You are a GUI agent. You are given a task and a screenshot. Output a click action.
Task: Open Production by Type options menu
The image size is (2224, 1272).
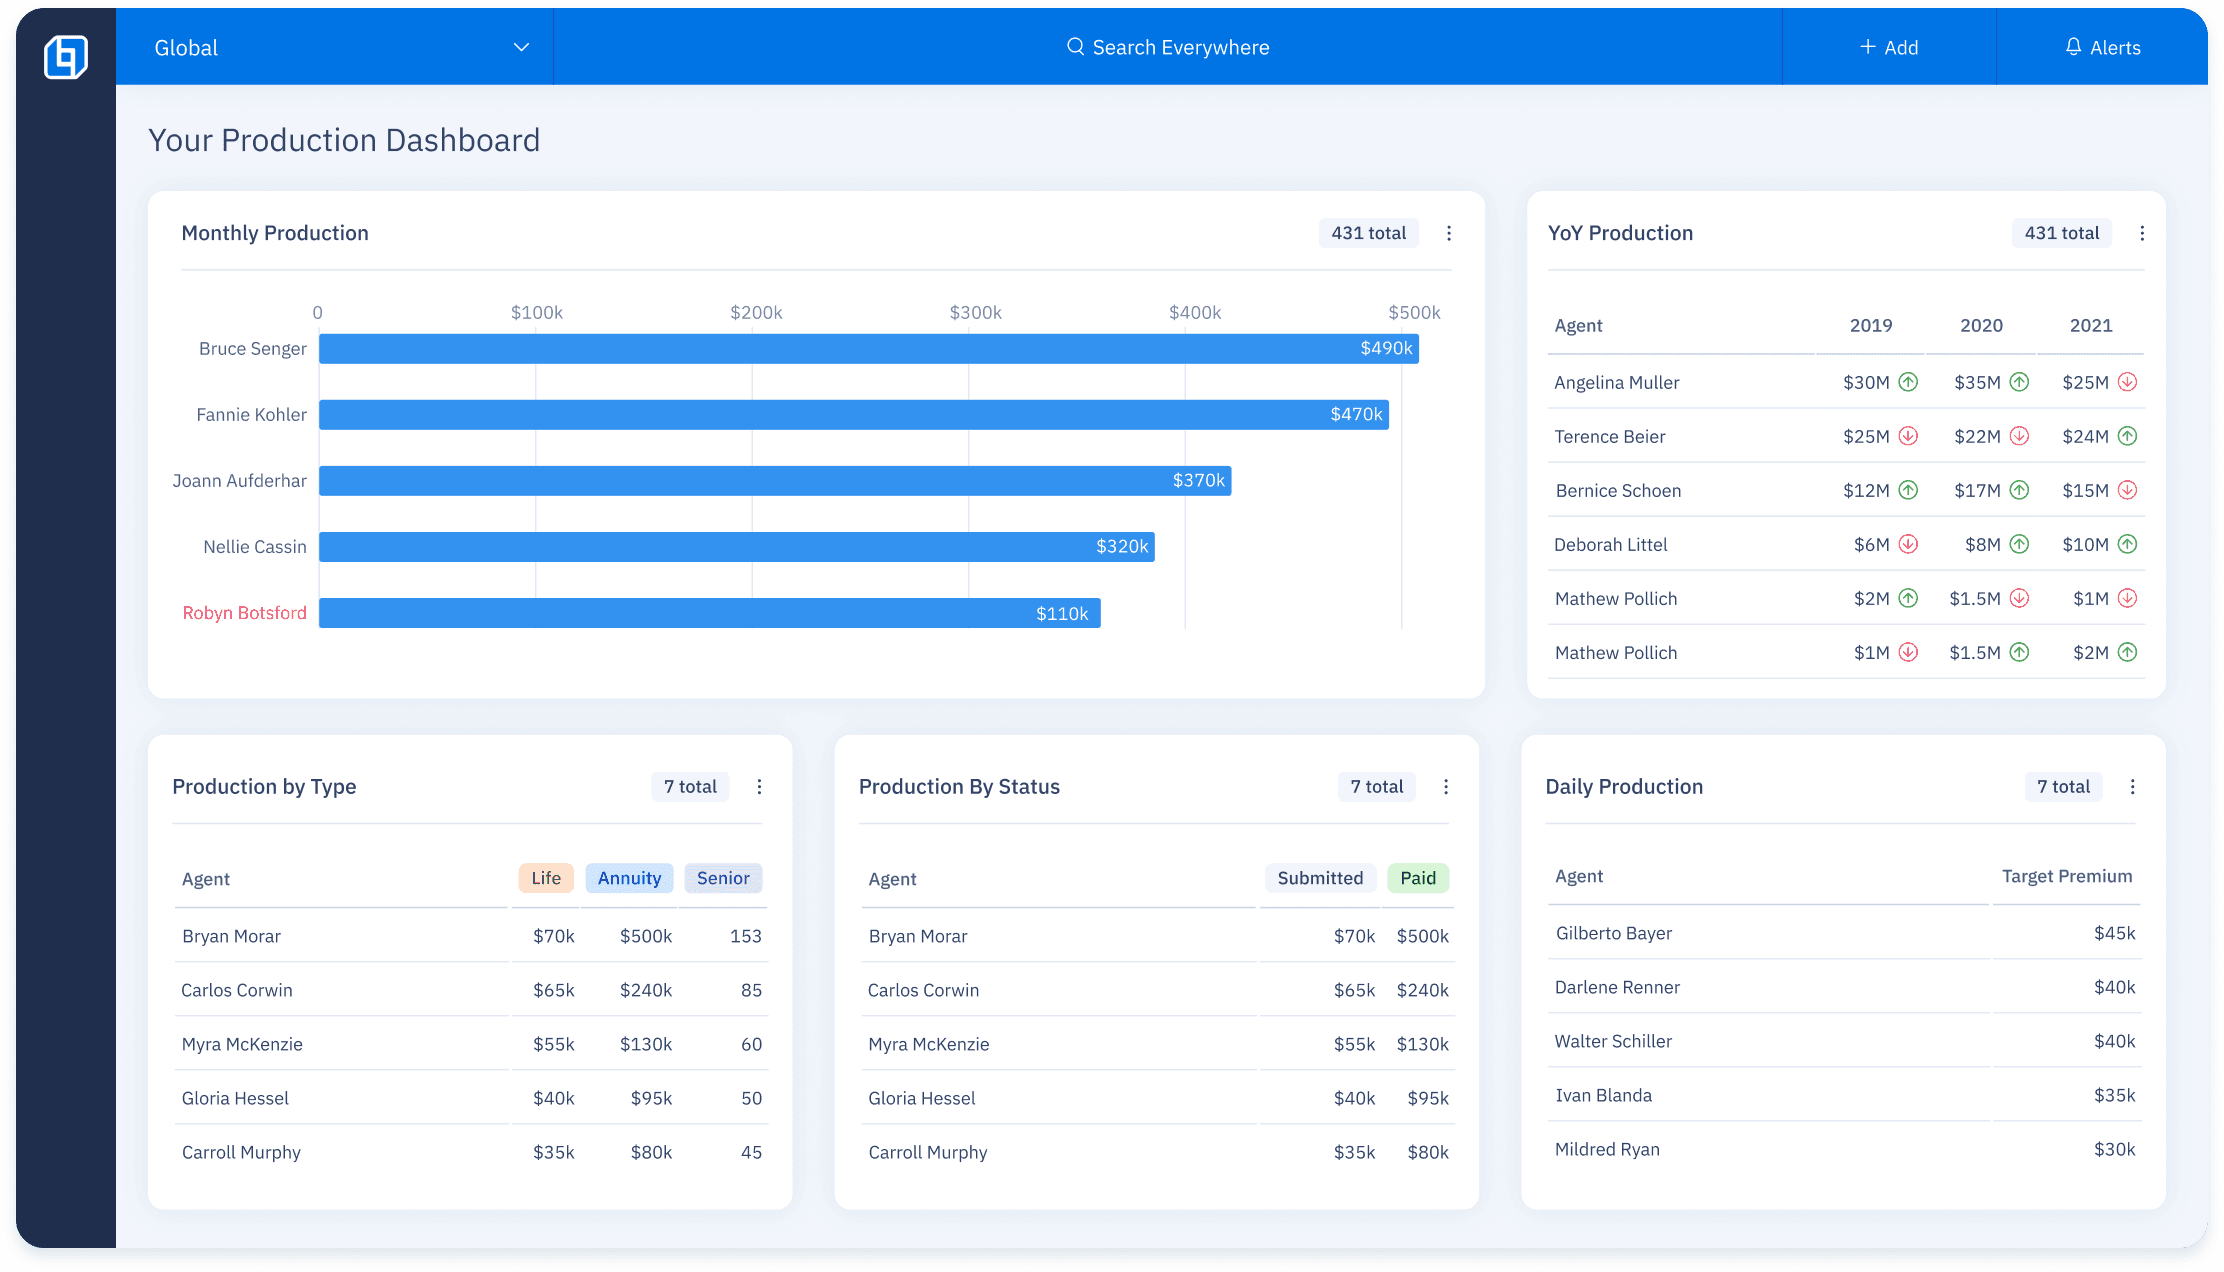pos(759,787)
